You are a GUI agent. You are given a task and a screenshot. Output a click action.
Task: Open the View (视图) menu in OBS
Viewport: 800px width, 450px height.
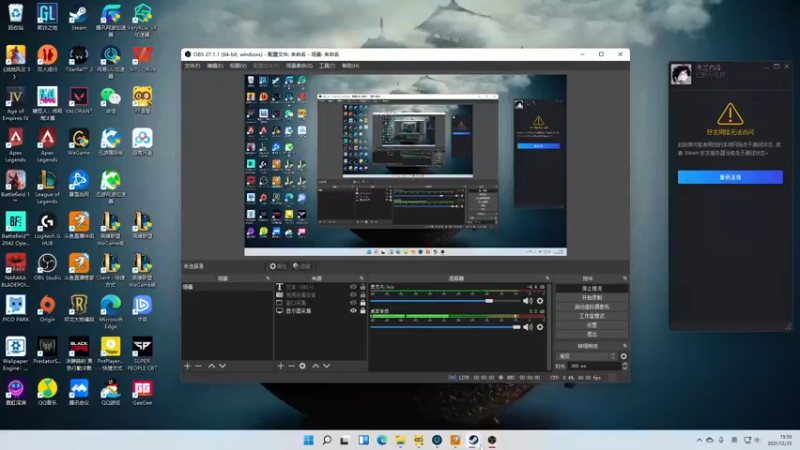(238, 66)
